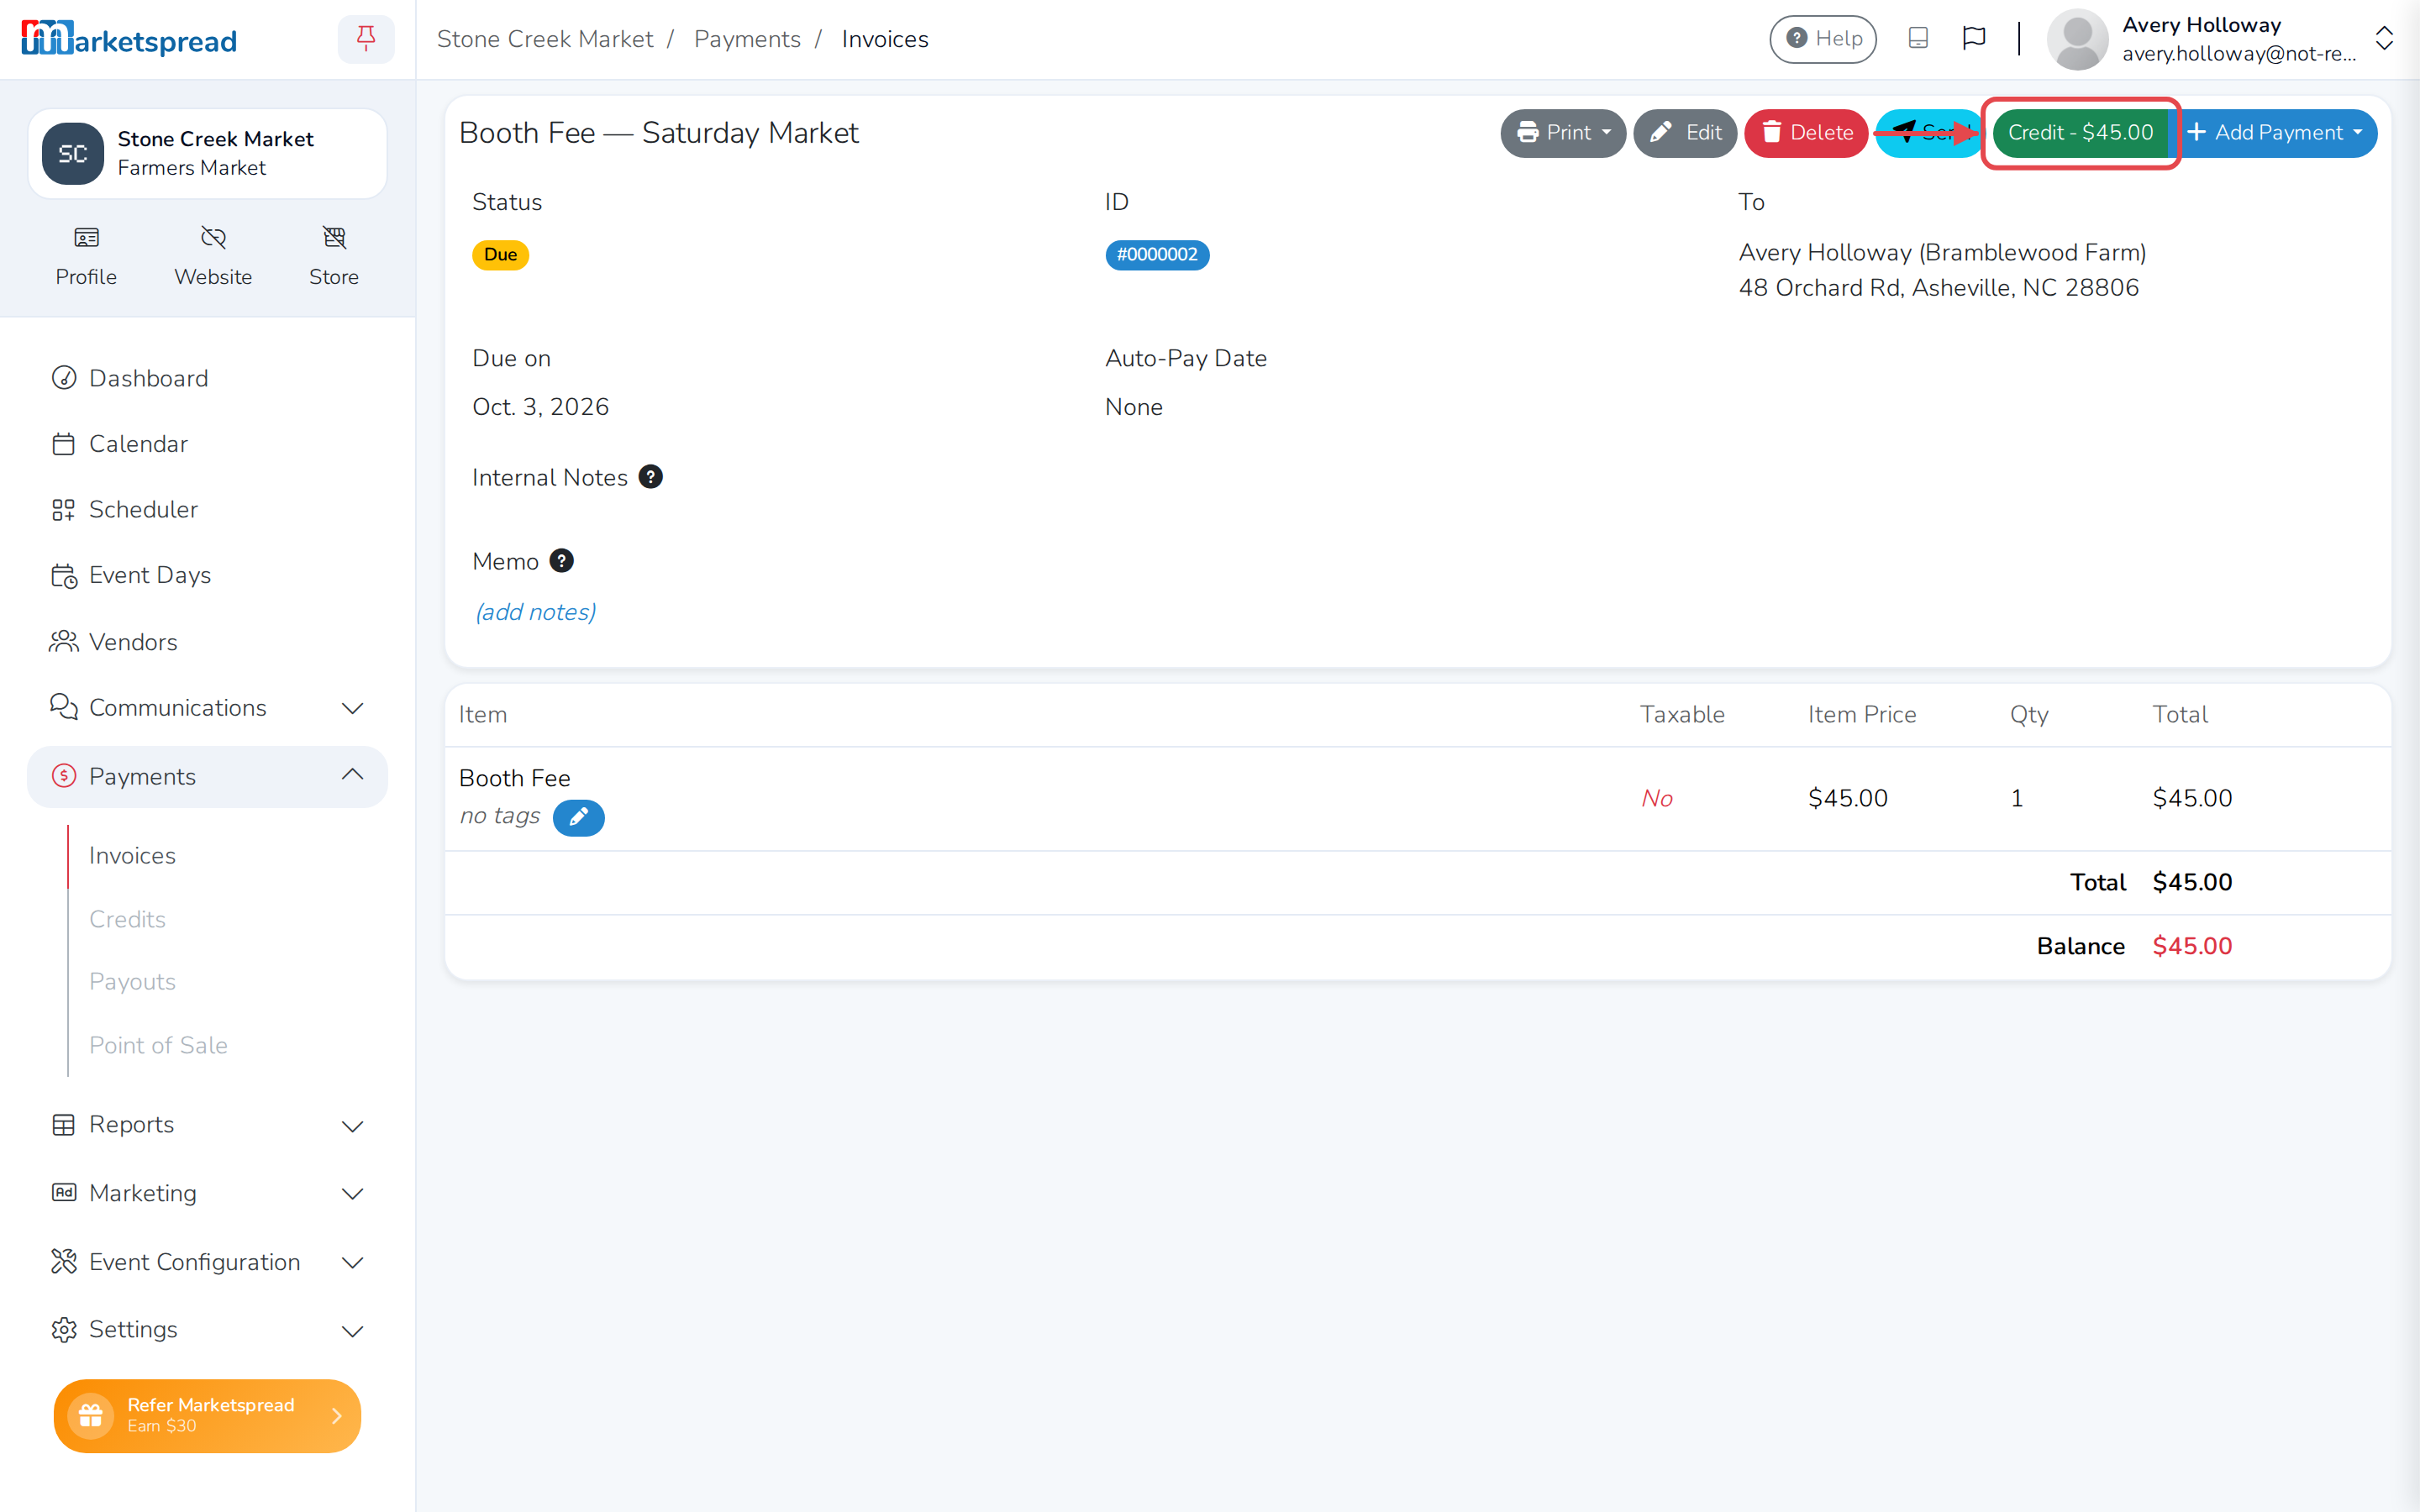
Task: Open the Store icon shortcut
Action: coord(334,256)
